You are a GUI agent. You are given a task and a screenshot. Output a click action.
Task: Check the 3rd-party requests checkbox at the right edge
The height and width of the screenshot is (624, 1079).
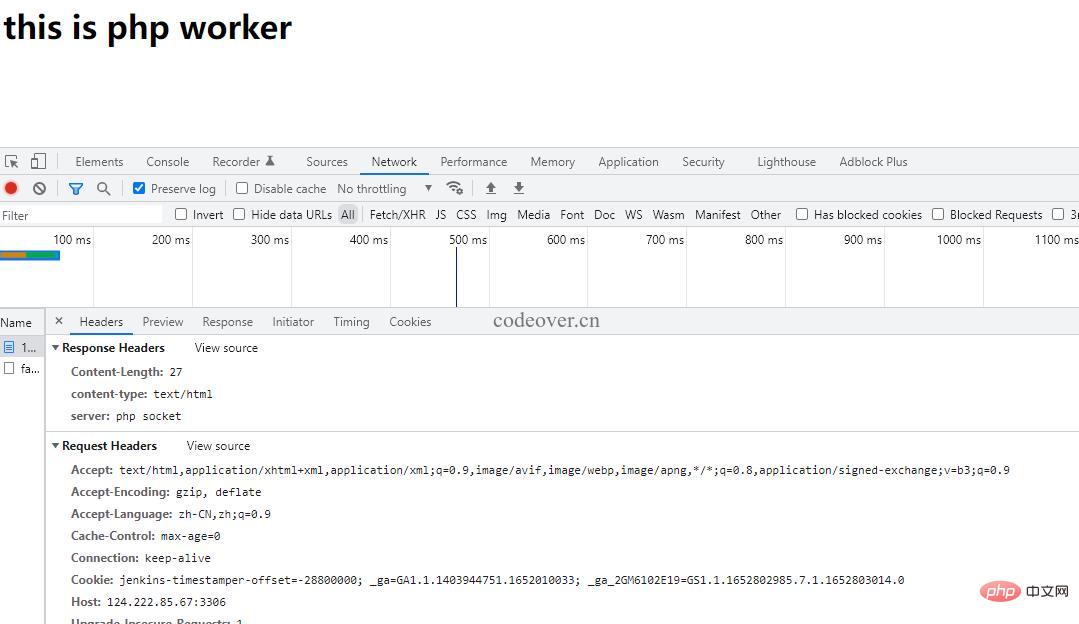pyautogui.click(x=1058, y=214)
